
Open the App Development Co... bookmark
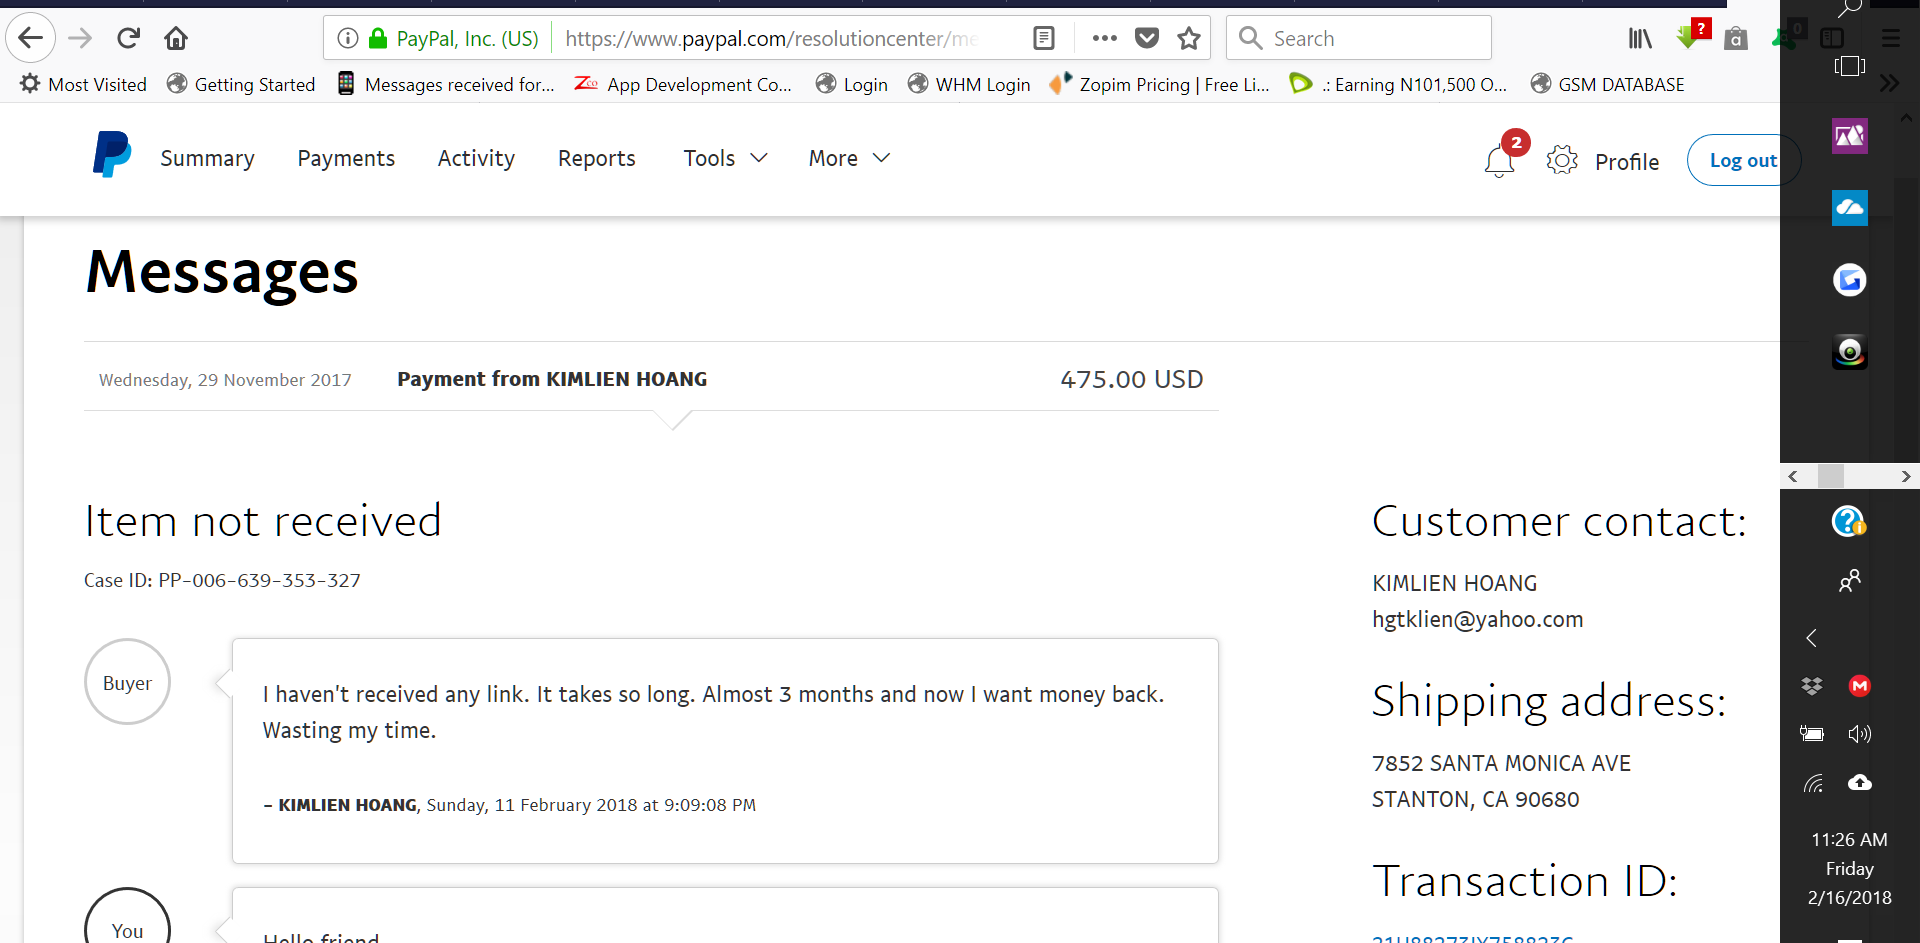683,84
